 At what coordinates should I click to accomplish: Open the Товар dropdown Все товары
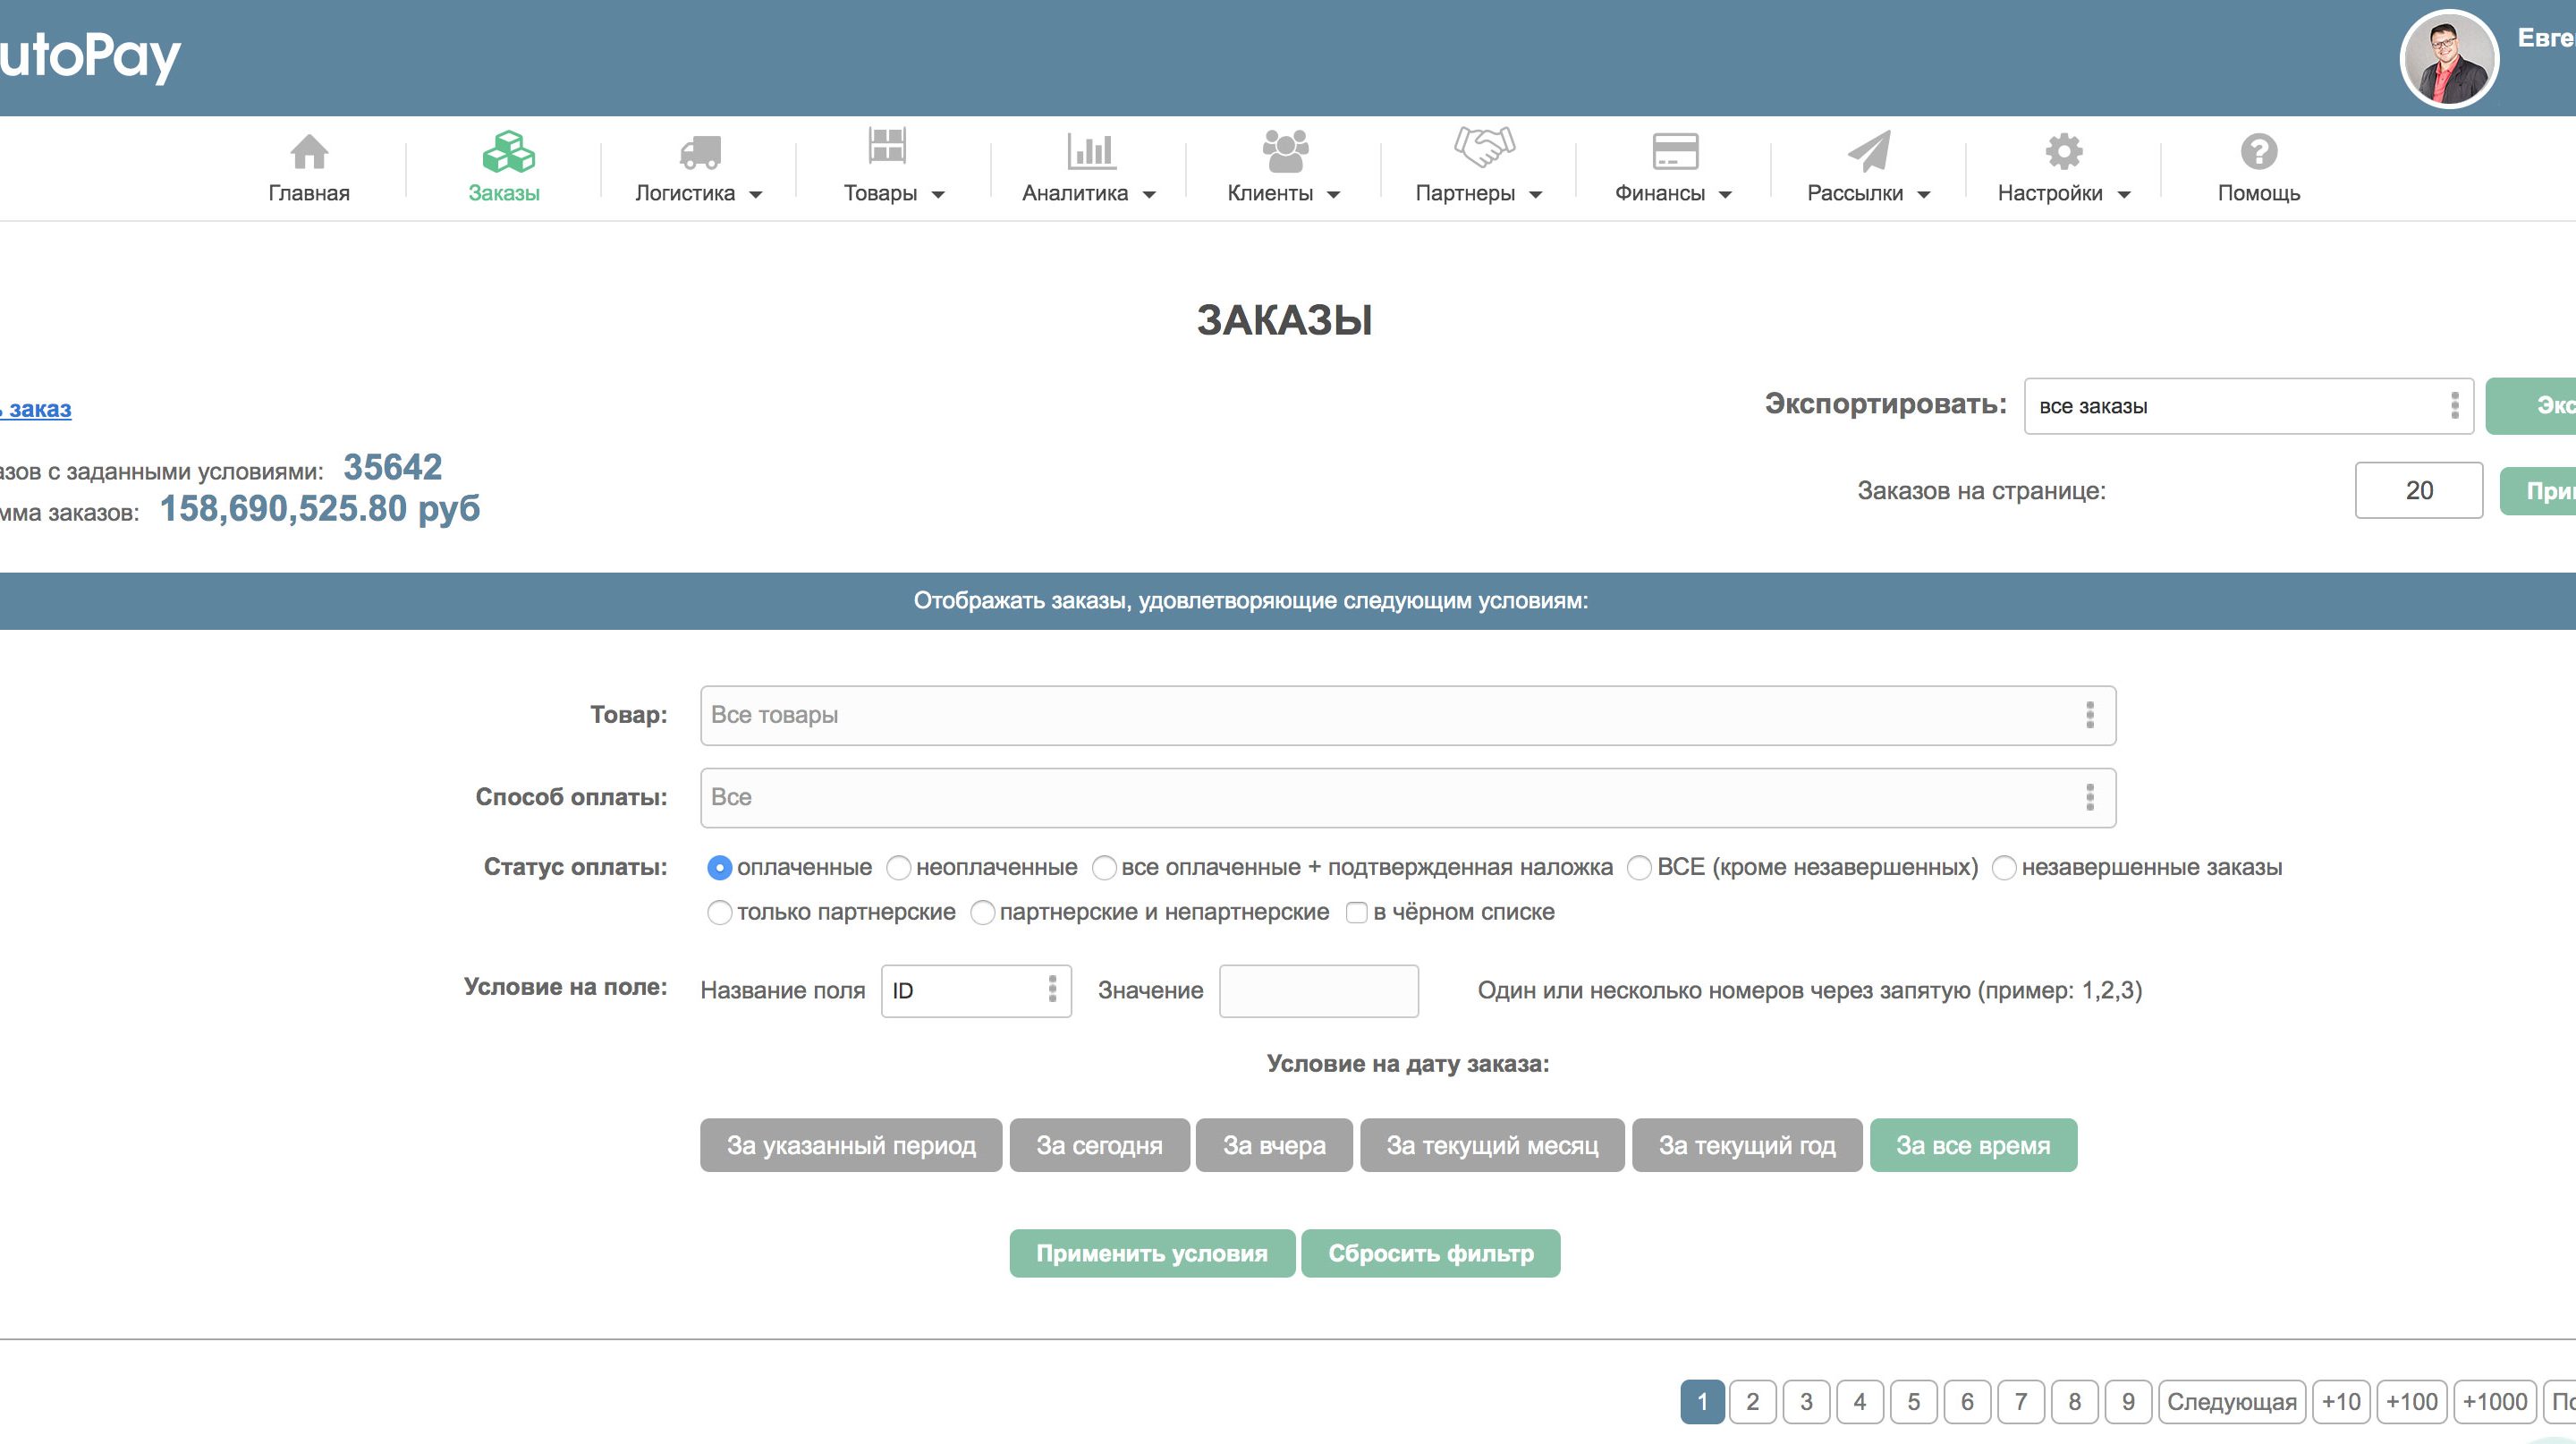(1408, 715)
